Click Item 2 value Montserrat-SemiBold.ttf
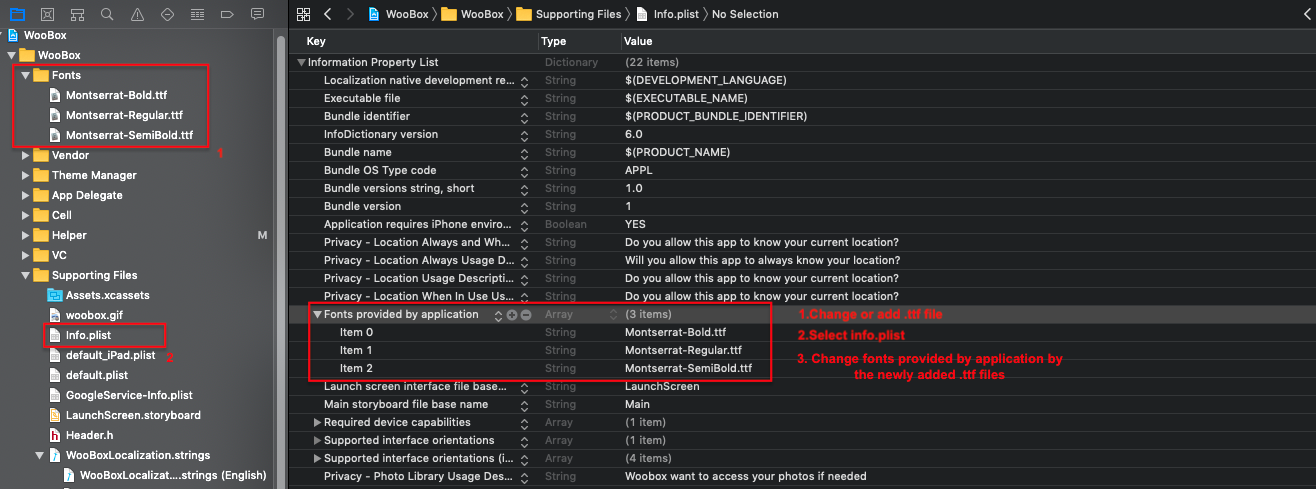1316x489 pixels. point(688,368)
